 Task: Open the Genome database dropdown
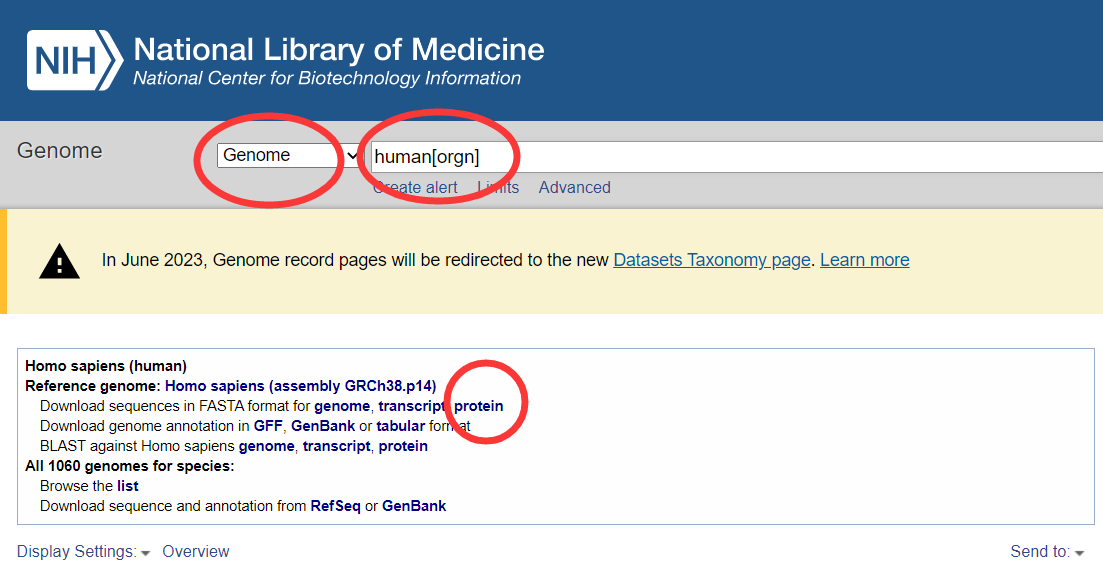(290, 155)
